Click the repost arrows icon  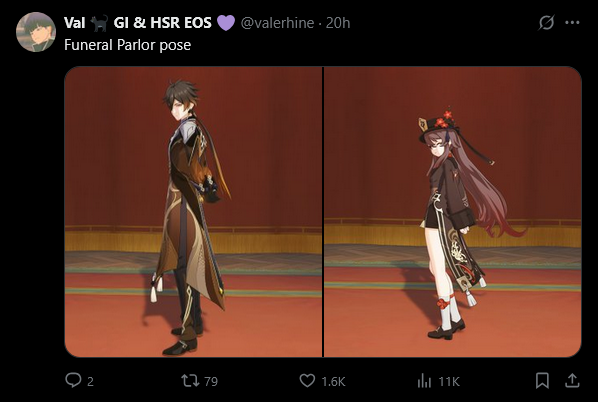(x=190, y=381)
